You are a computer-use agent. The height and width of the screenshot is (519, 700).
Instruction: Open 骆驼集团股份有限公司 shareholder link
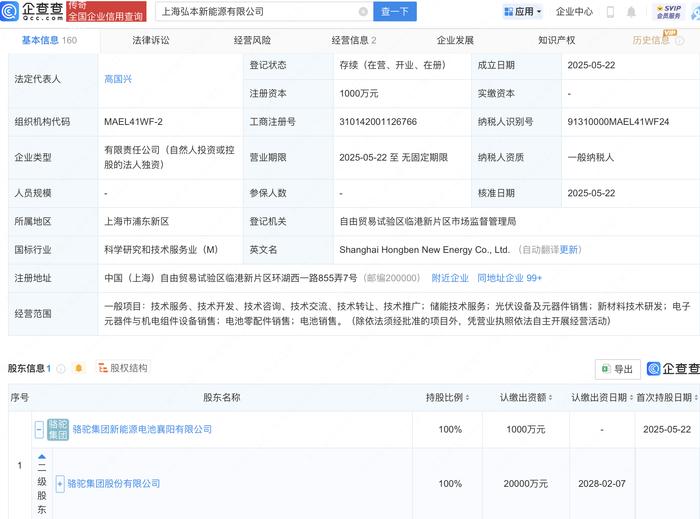114,484
